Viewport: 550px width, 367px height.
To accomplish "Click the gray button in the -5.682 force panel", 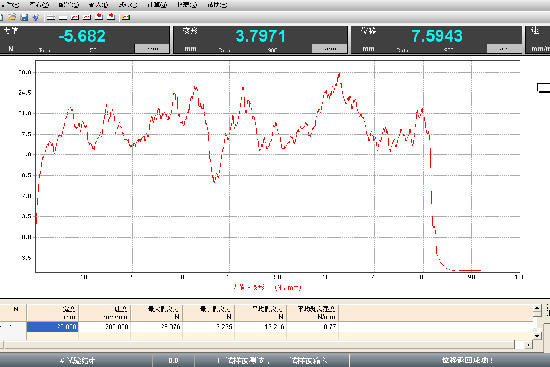I will (152, 49).
